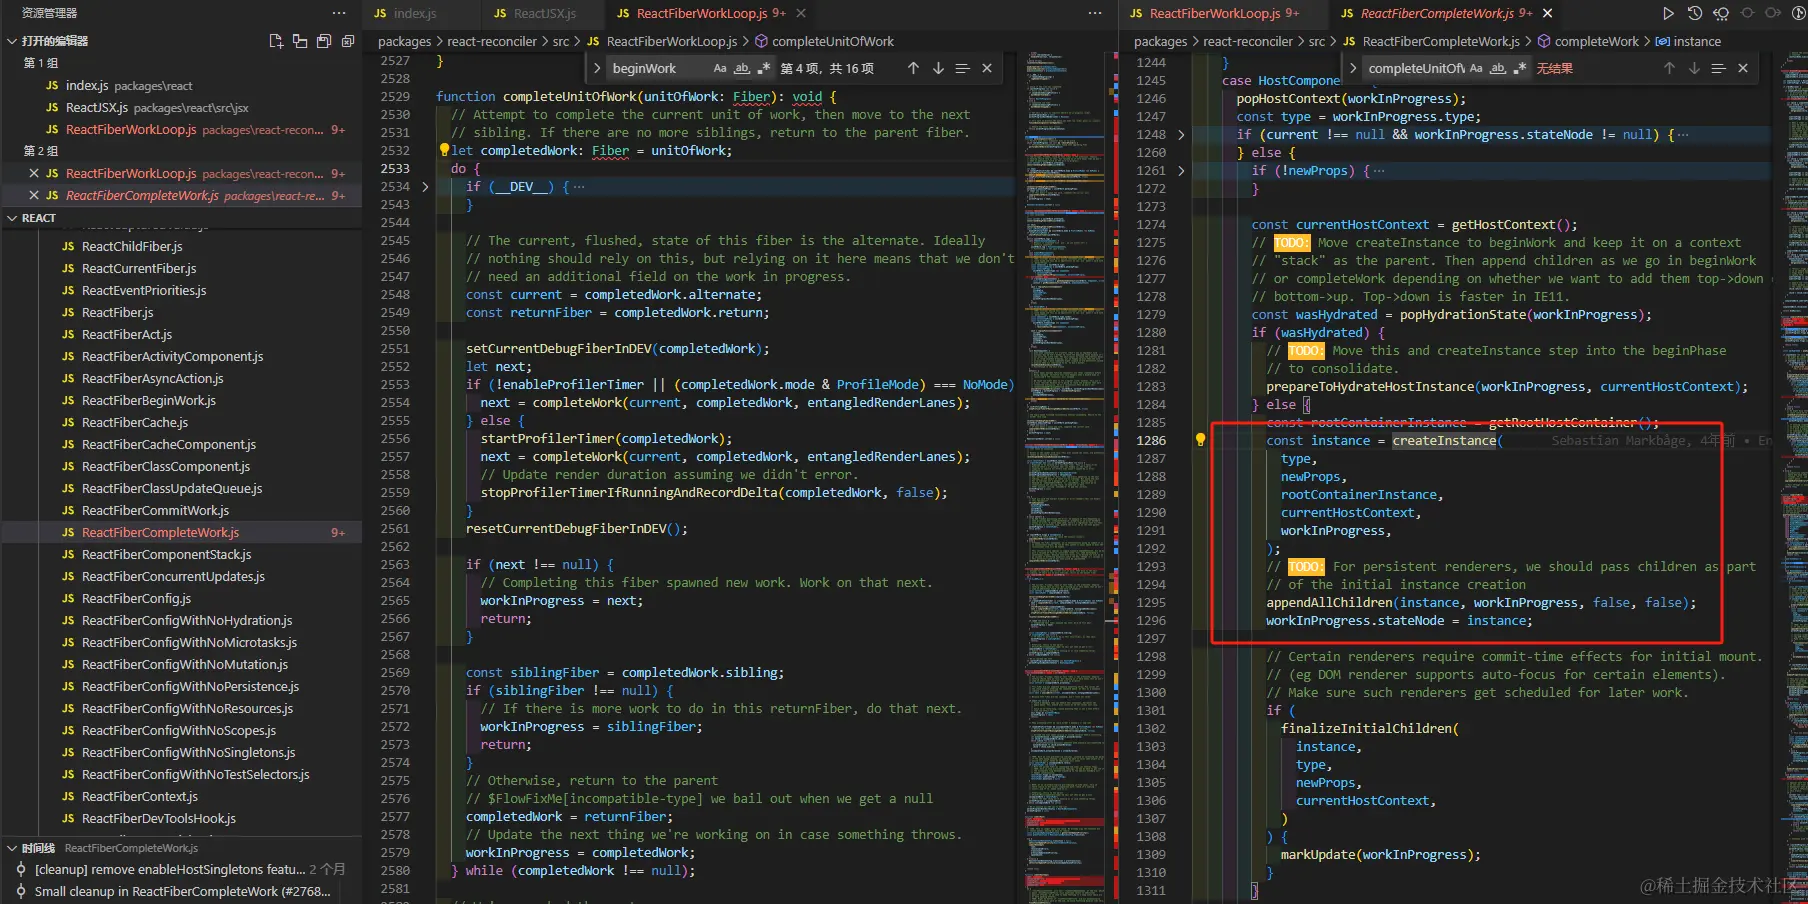The height and width of the screenshot is (904, 1808).
Task: Go to next match in beginWork search
Action: click(x=938, y=68)
